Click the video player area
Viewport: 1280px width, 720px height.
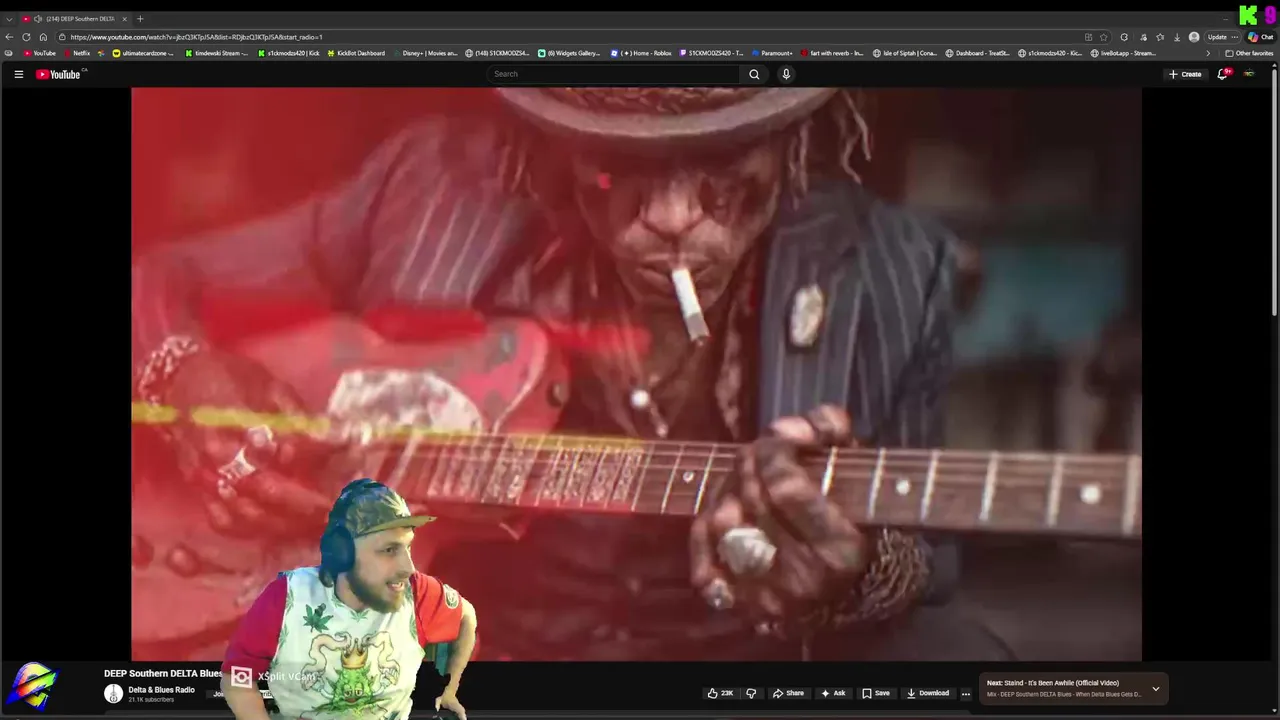tap(636, 373)
